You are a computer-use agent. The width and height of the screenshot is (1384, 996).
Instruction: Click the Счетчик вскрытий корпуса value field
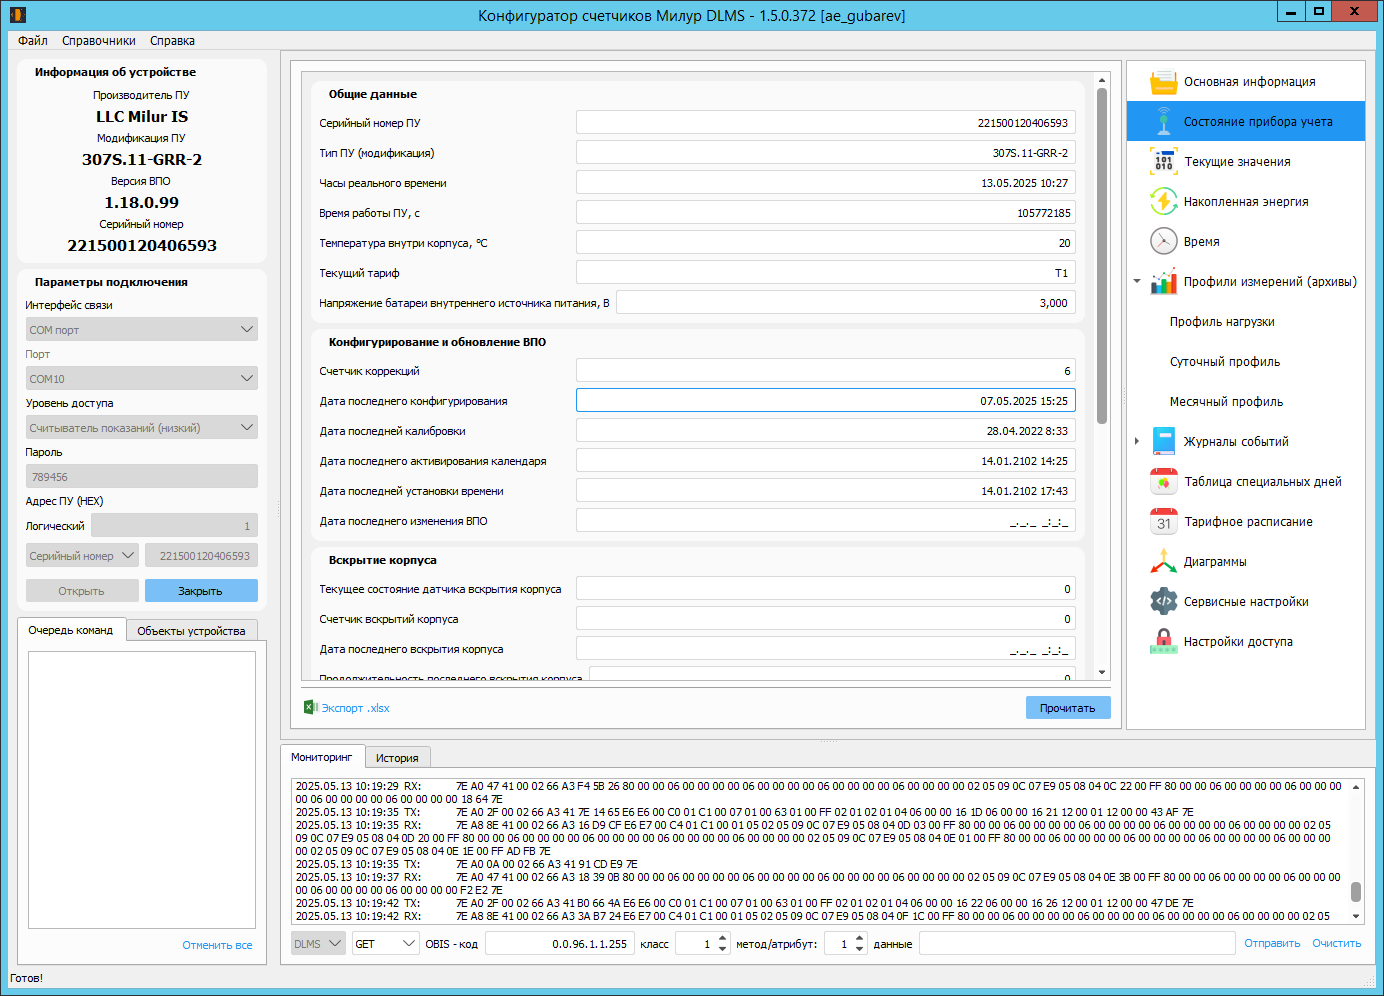(x=826, y=618)
